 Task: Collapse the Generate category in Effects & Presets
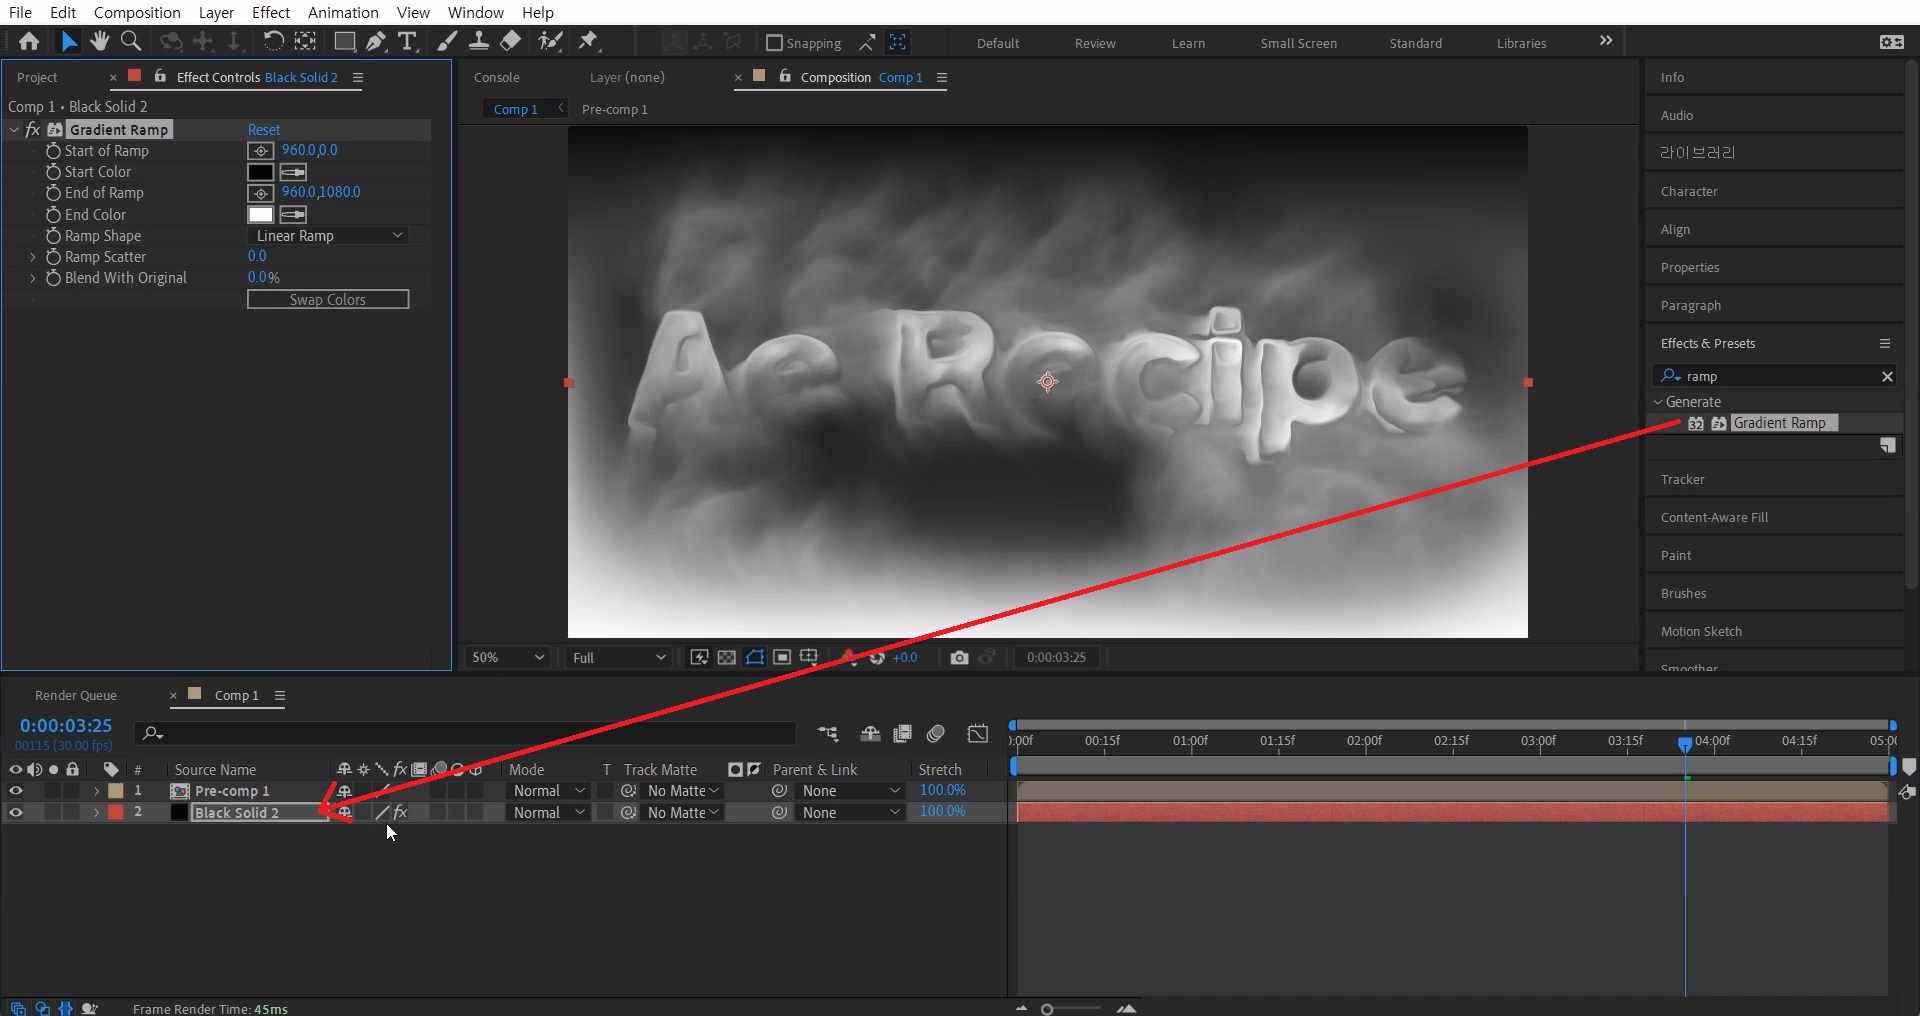coord(1658,402)
